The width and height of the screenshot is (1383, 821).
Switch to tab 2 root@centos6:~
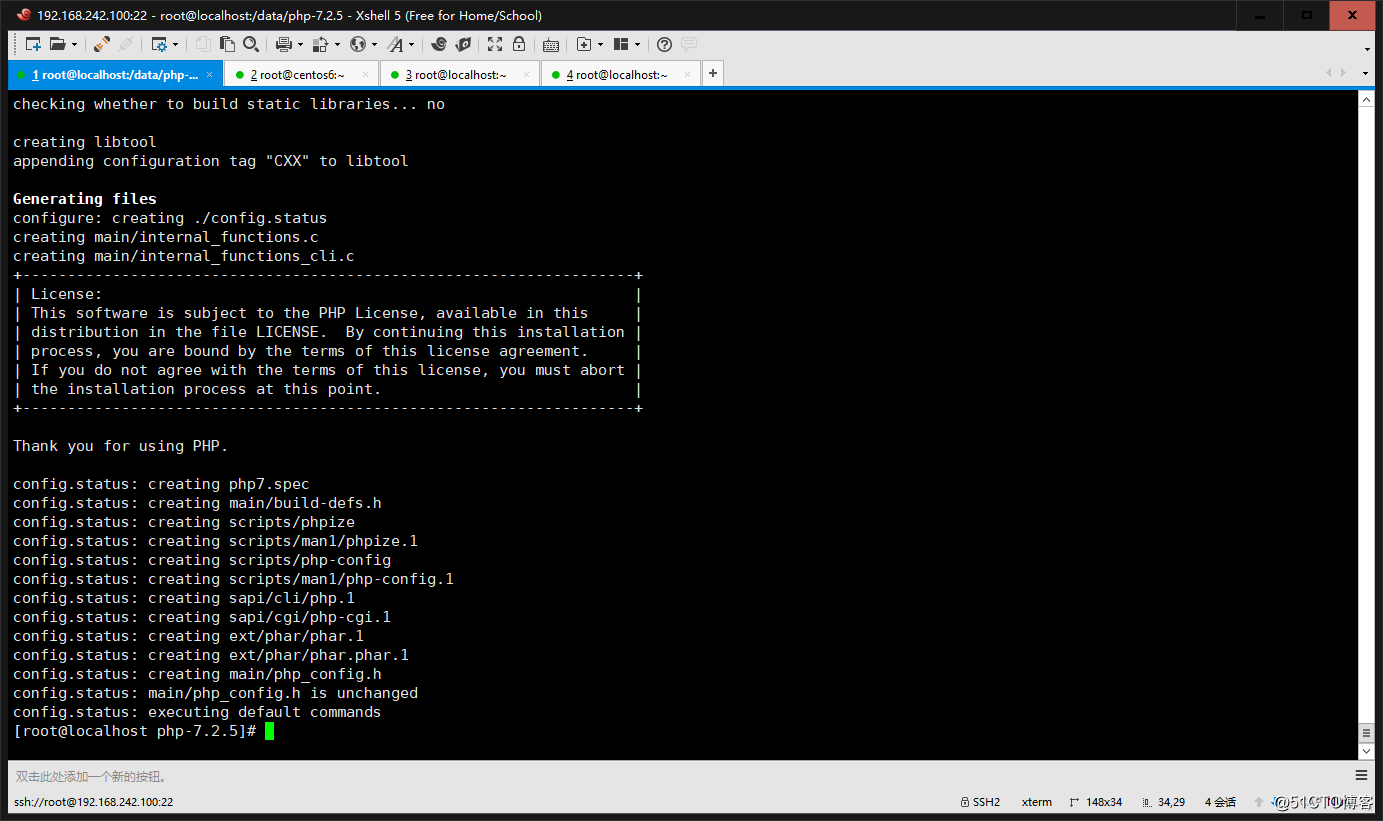pyautogui.click(x=301, y=75)
